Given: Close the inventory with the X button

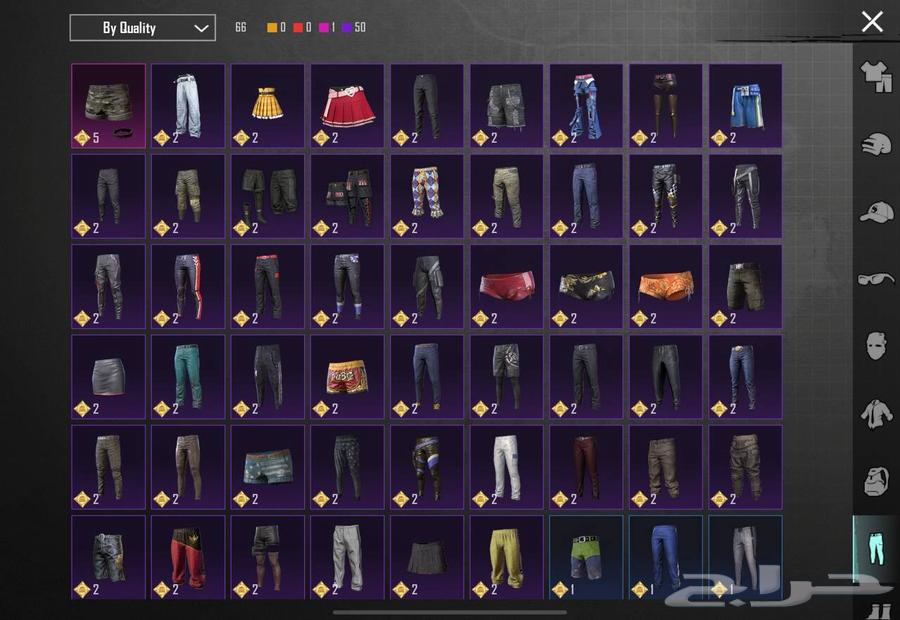Looking at the screenshot, I should click(872, 21).
